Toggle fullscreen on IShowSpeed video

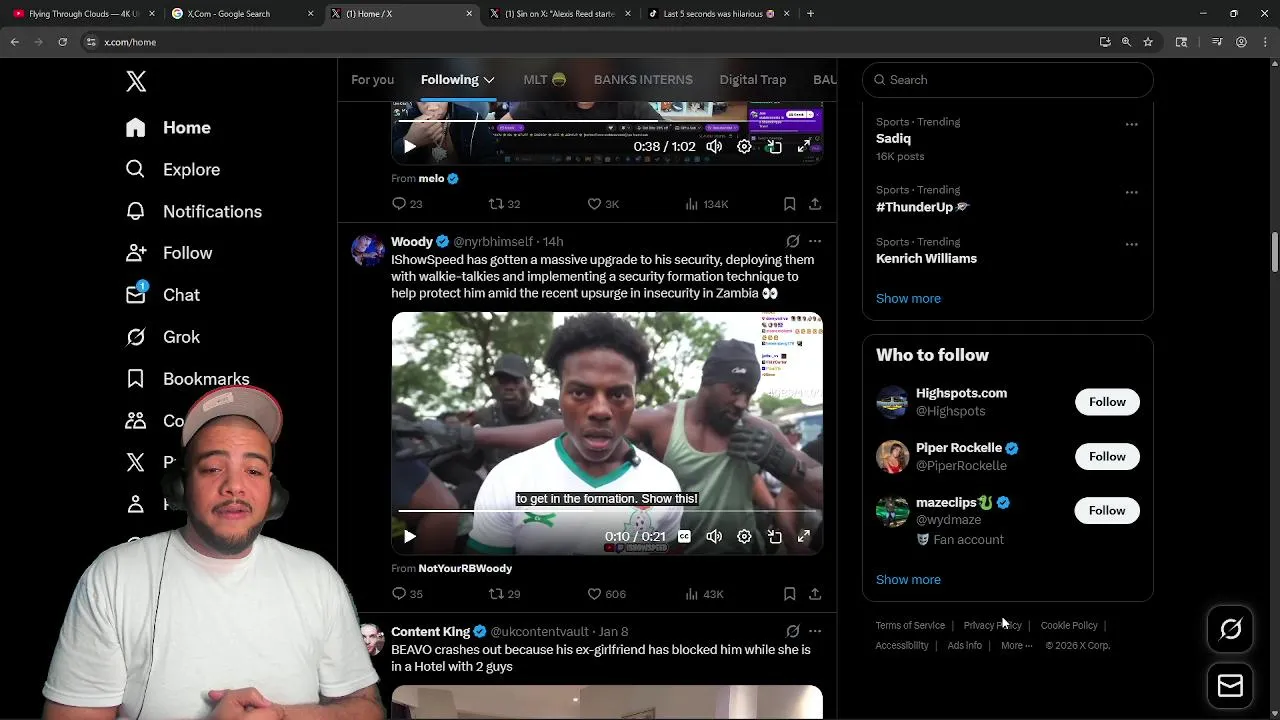804,537
